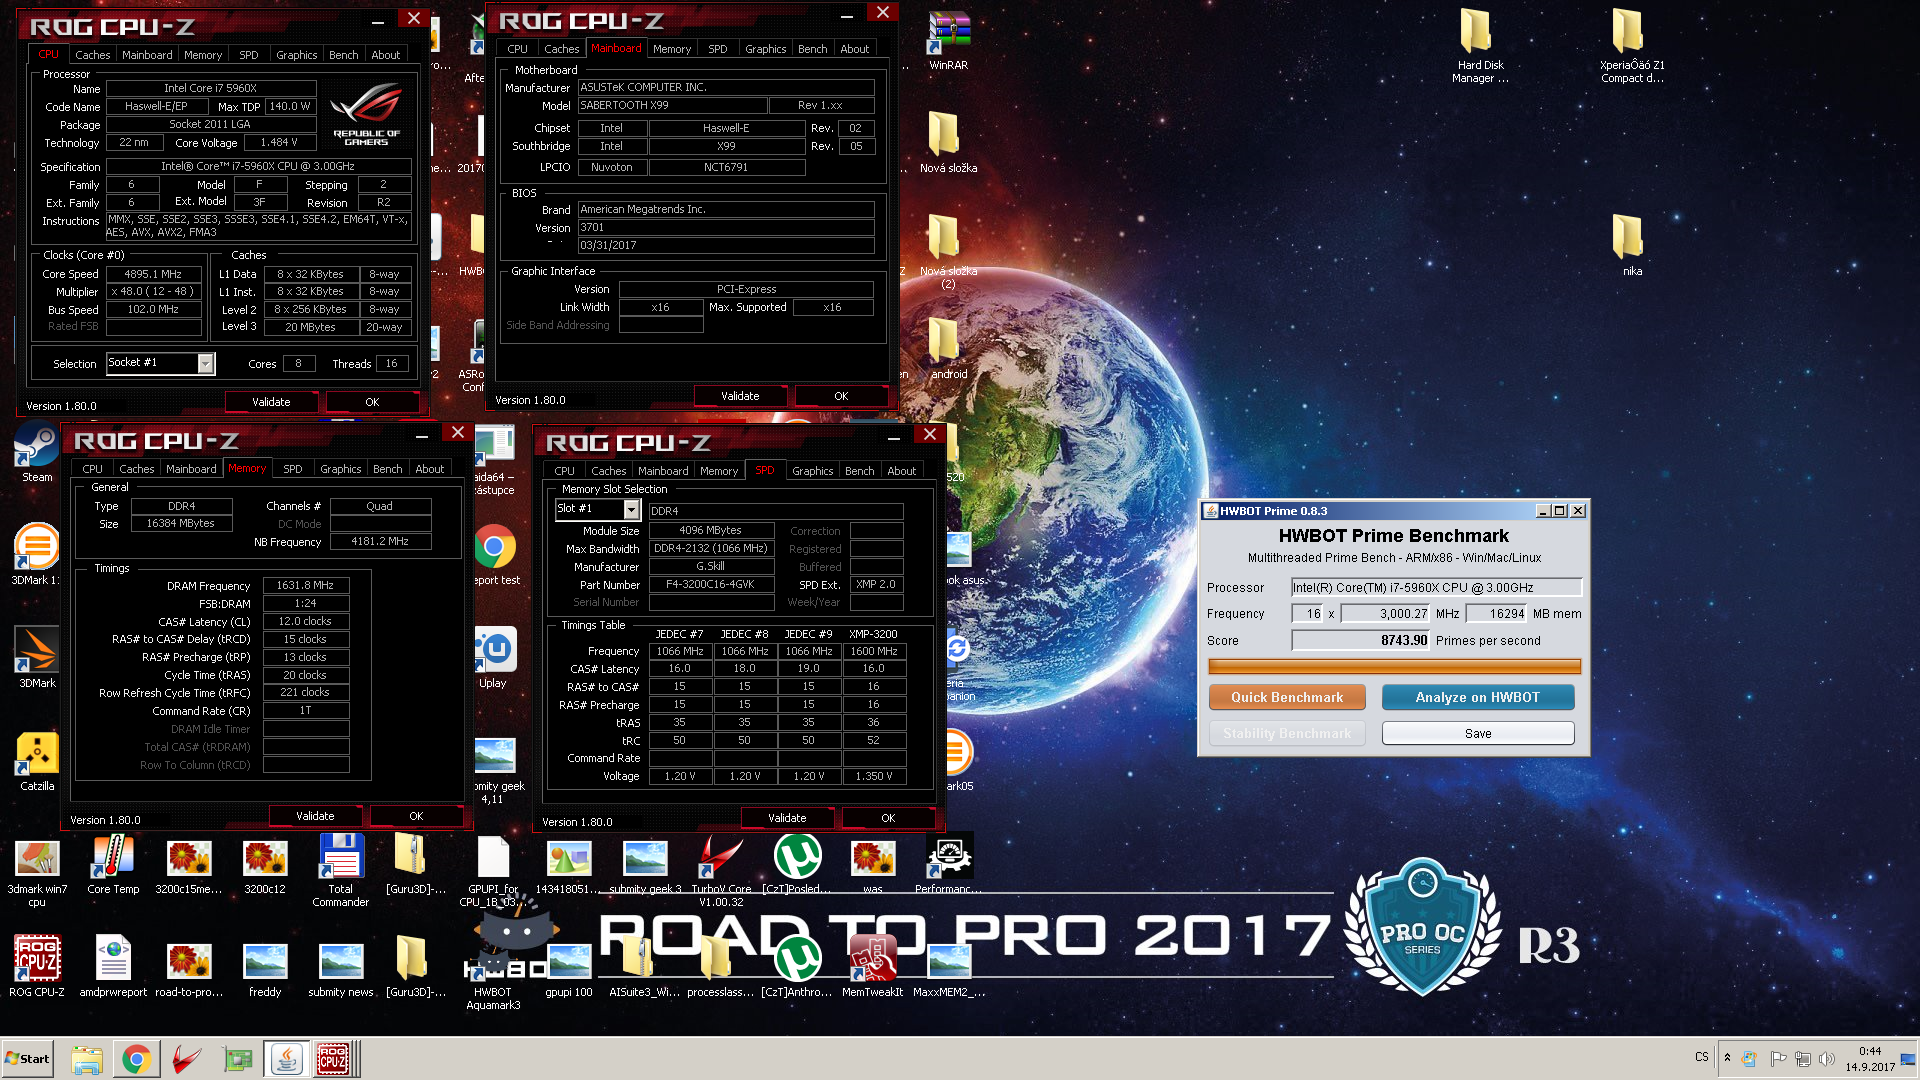Screen dimensions: 1920x1080
Task: Open the Chrome report test shortcut
Action: [x=495, y=555]
